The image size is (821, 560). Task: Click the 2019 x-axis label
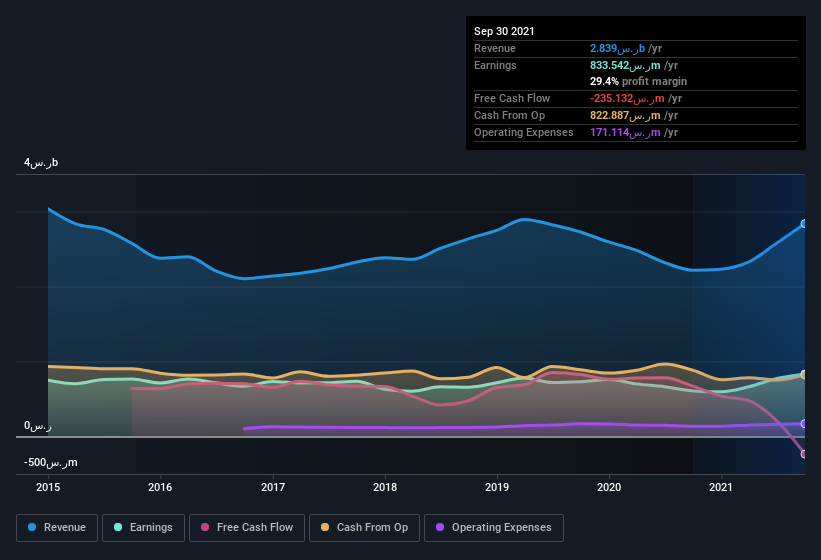coord(497,487)
